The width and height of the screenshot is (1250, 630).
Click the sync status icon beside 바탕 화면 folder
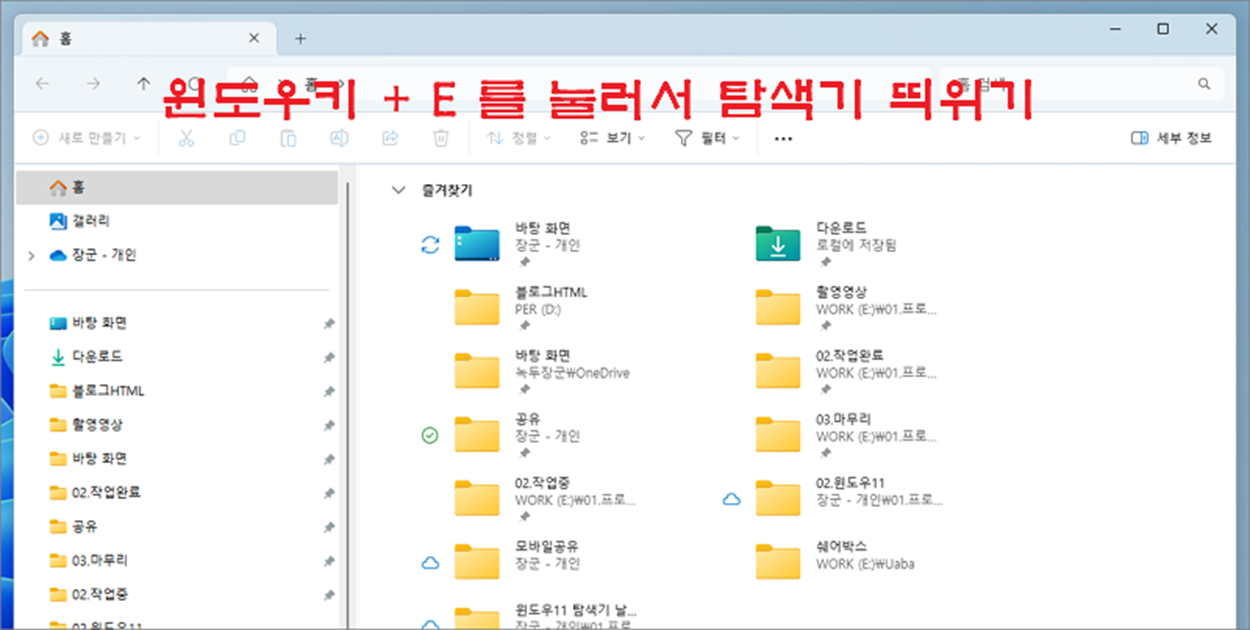[x=430, y=245]
